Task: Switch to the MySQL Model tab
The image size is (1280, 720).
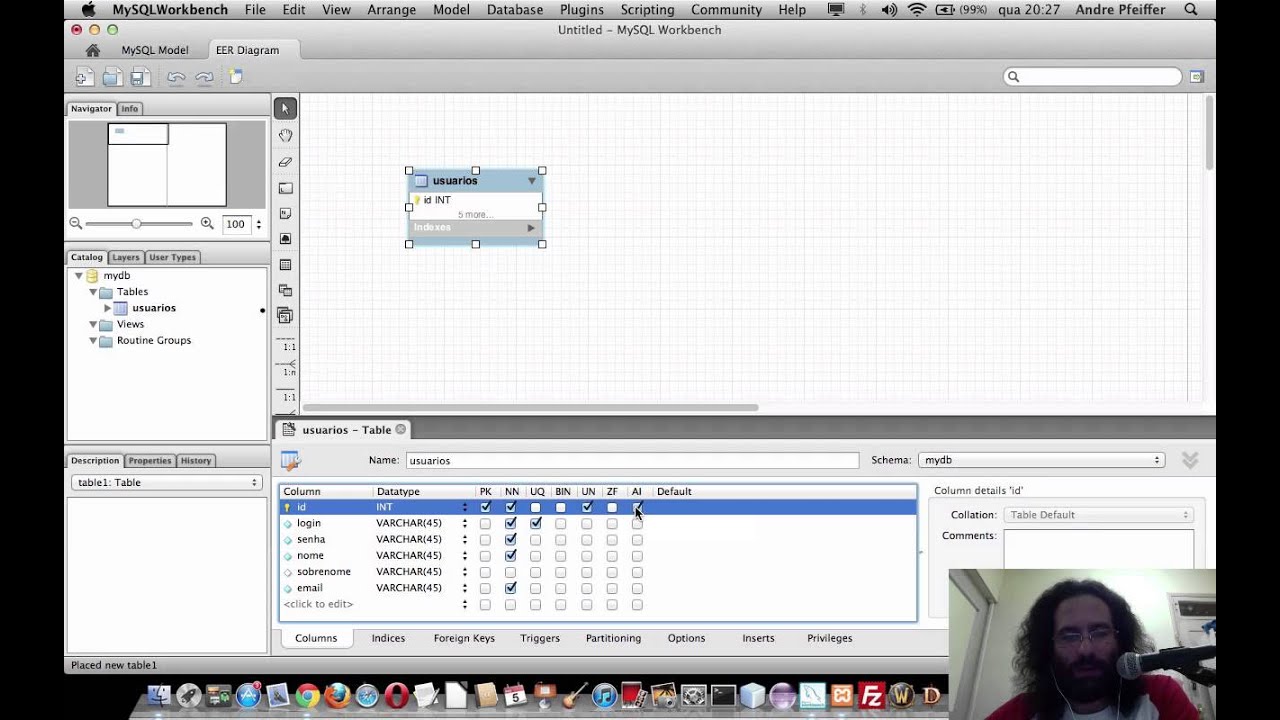Action: 155,50
